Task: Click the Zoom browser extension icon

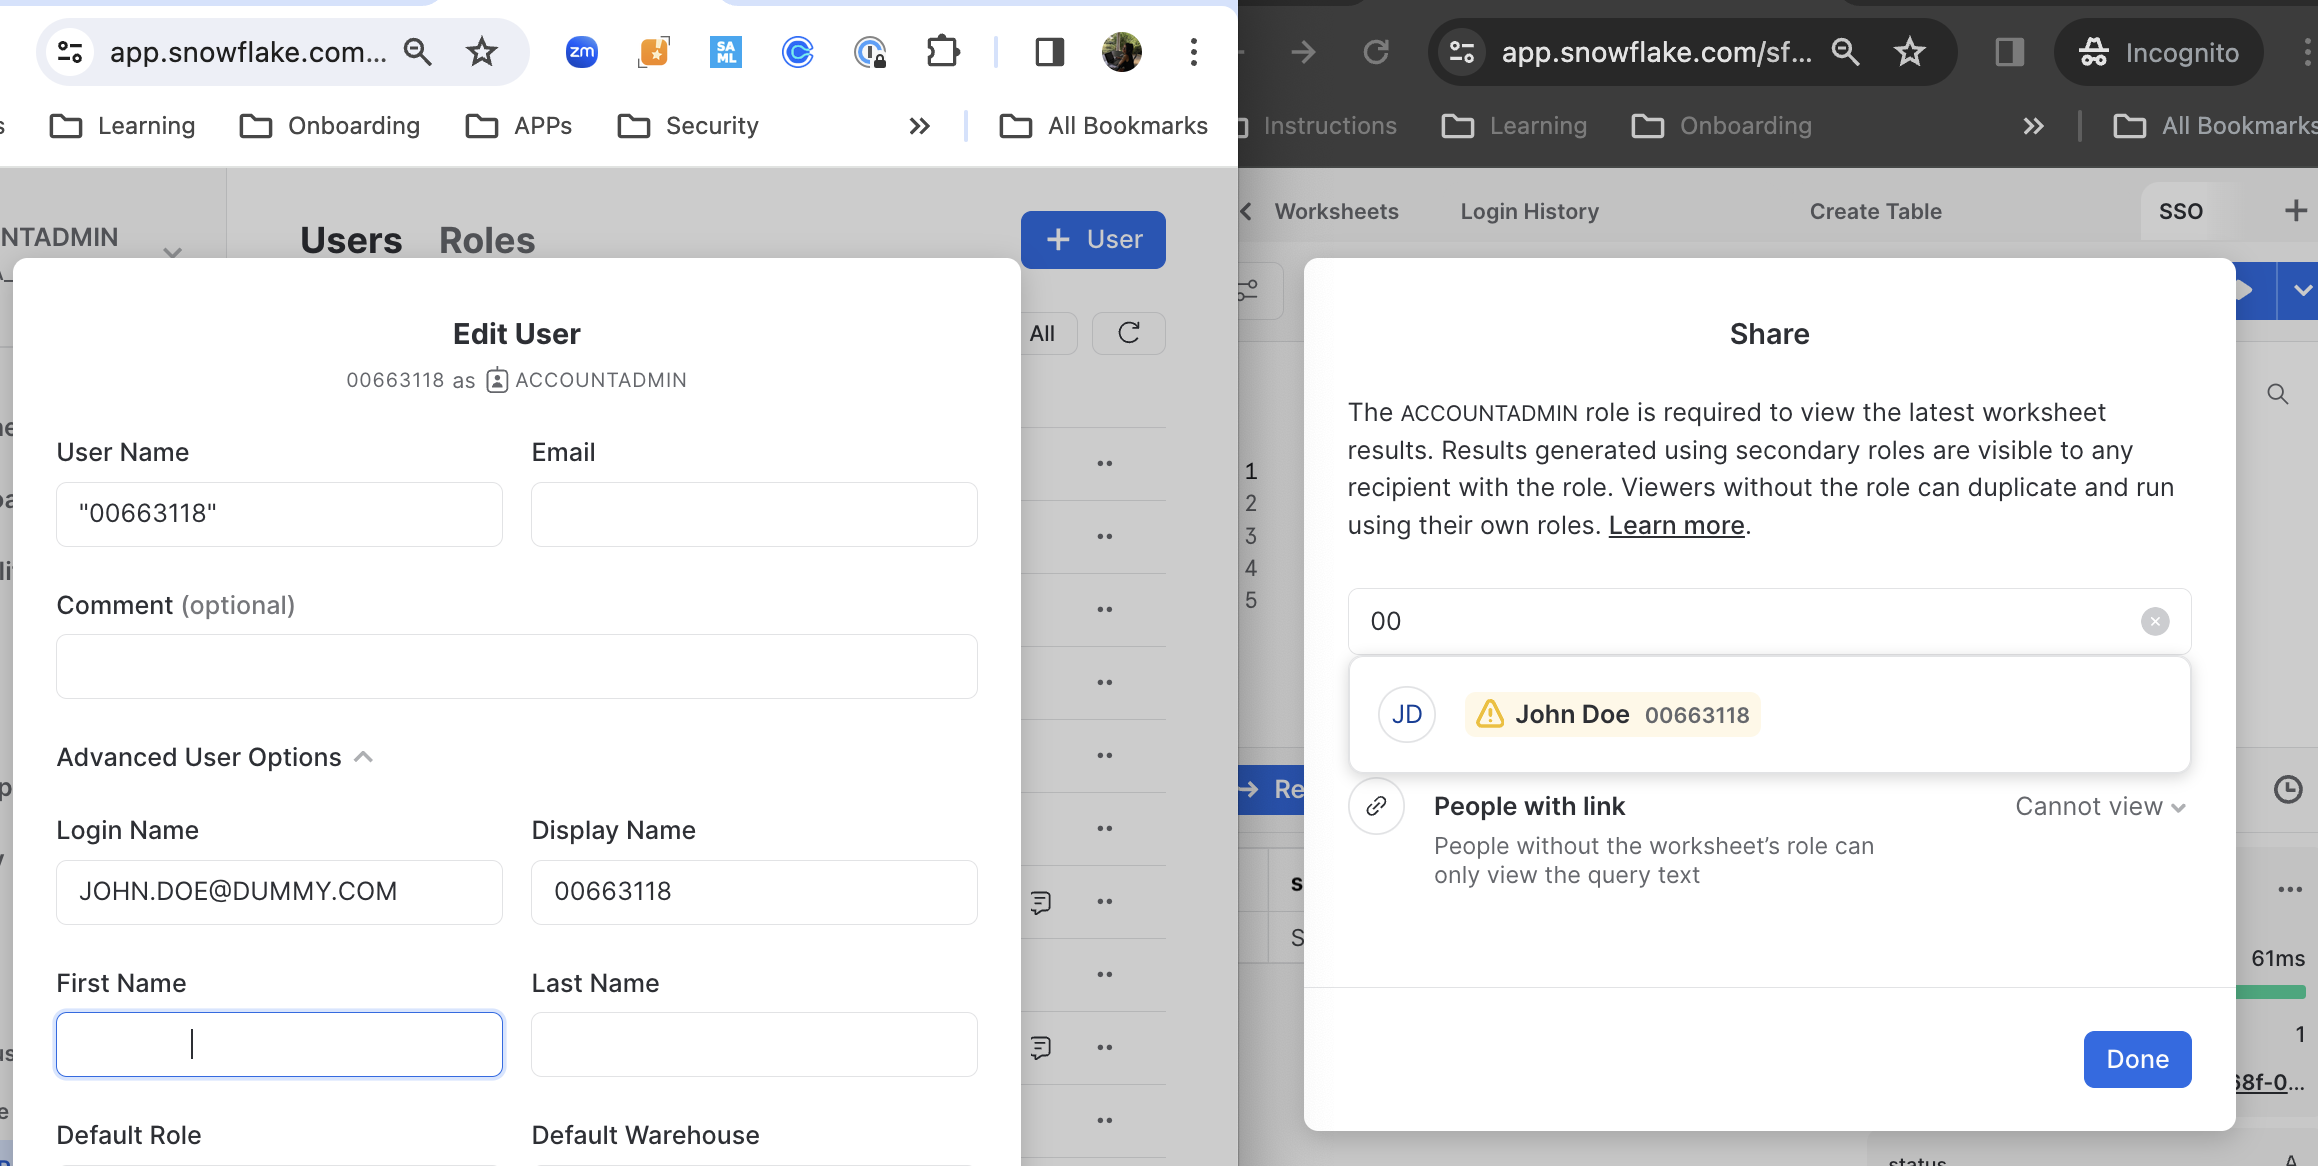Action: (x=582, y=52)
